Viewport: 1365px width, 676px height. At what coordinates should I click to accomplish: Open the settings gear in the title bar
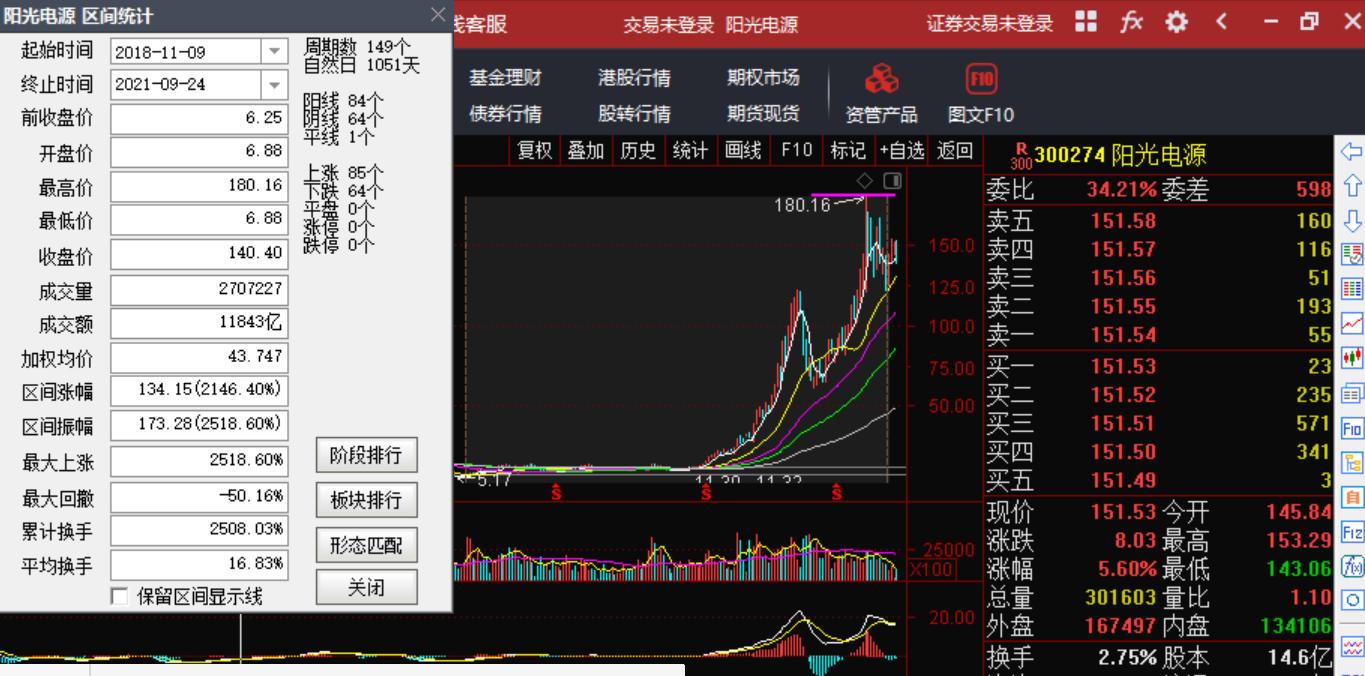(x=1176, y=22)
